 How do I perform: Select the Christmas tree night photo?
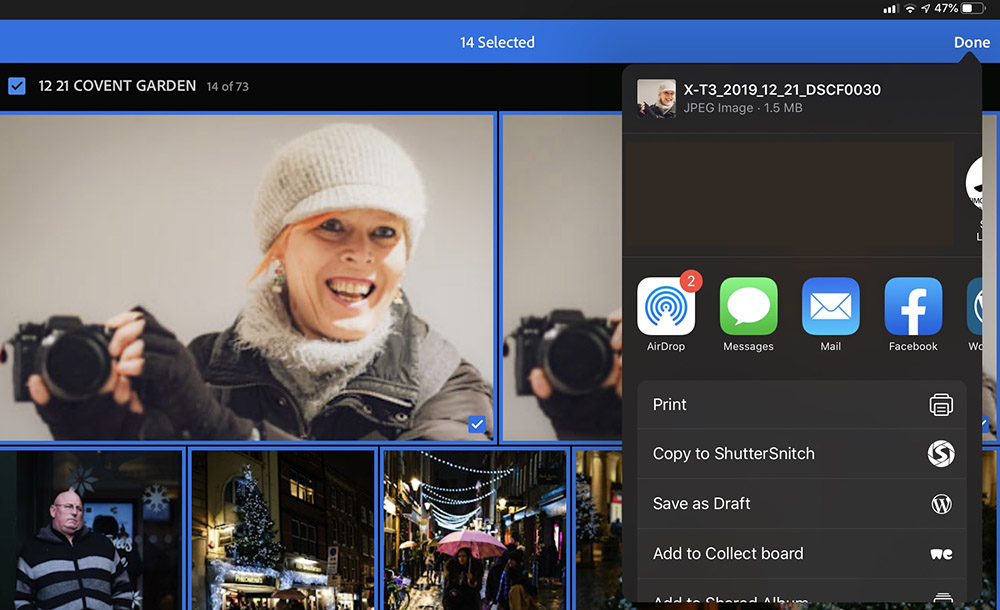coord(282,530)
